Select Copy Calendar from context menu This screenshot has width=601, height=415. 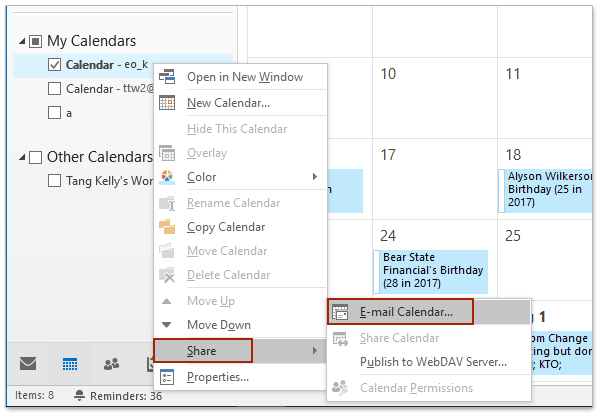226,227
